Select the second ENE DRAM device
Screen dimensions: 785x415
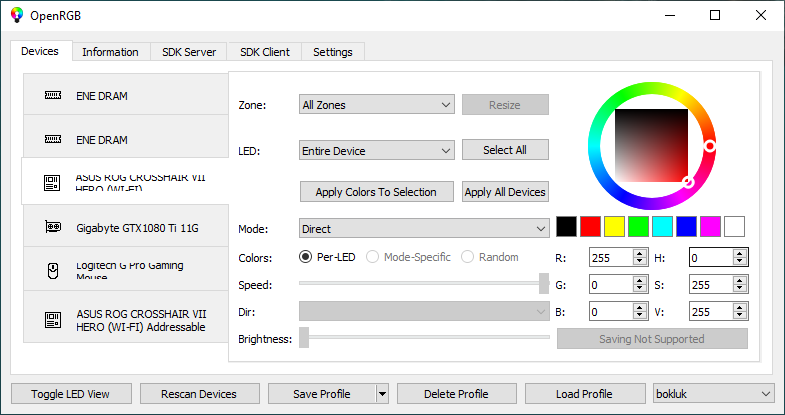click(x=126, y=137)
